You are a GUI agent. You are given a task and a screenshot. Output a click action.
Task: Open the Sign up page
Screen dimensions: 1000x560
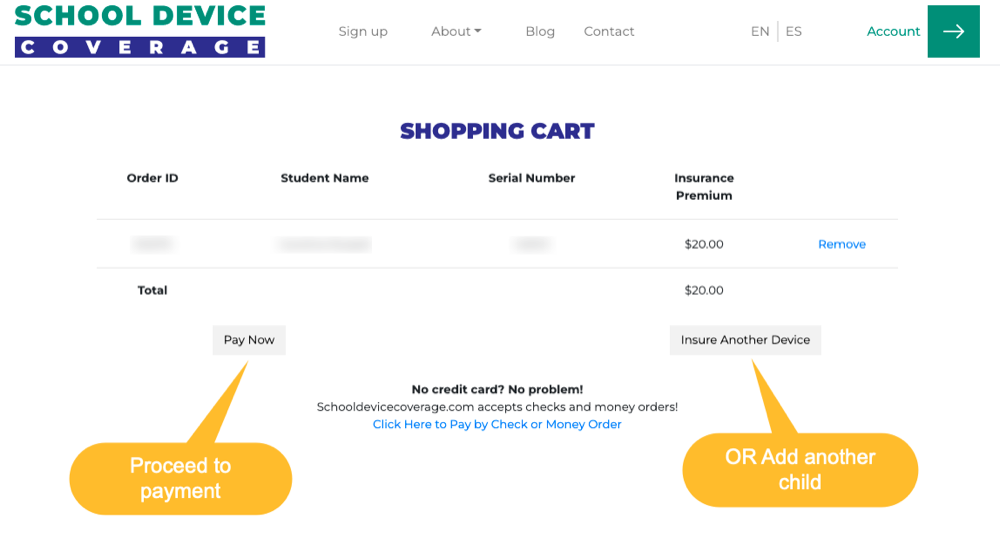click(363, 31)
